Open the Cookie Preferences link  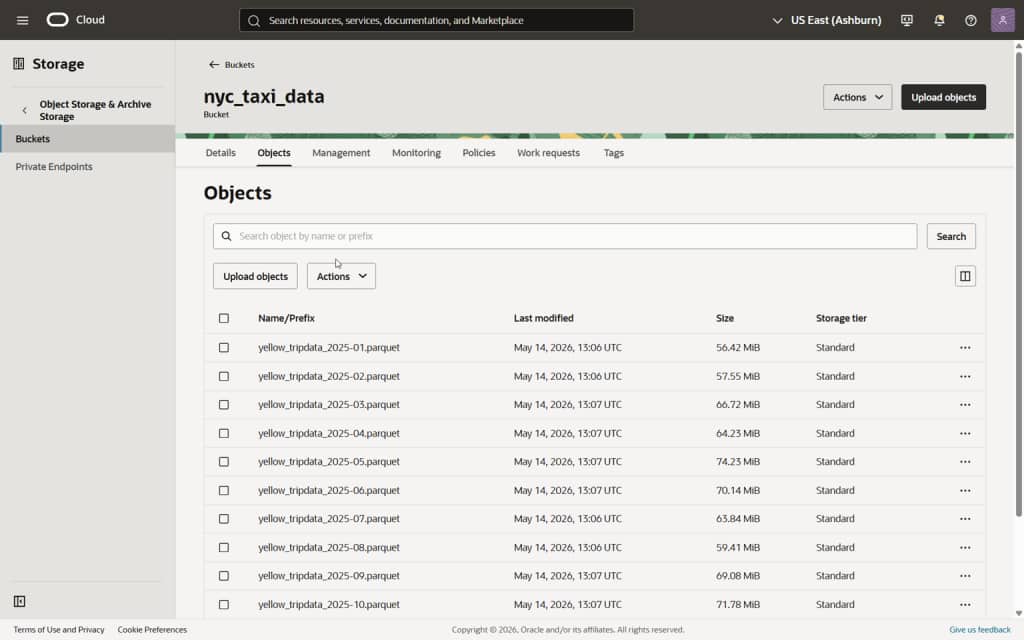tap(152, 630)
